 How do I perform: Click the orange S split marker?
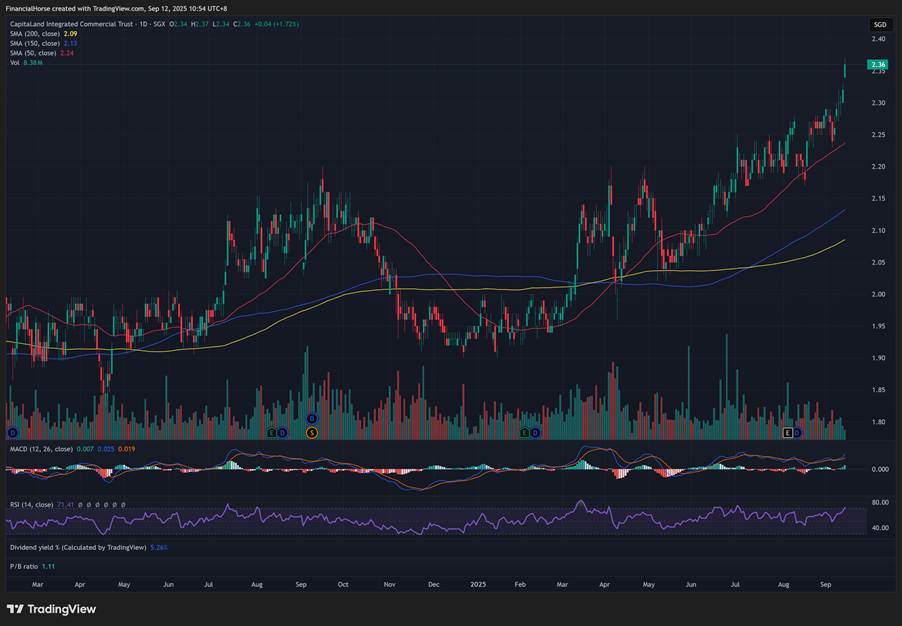312,432
